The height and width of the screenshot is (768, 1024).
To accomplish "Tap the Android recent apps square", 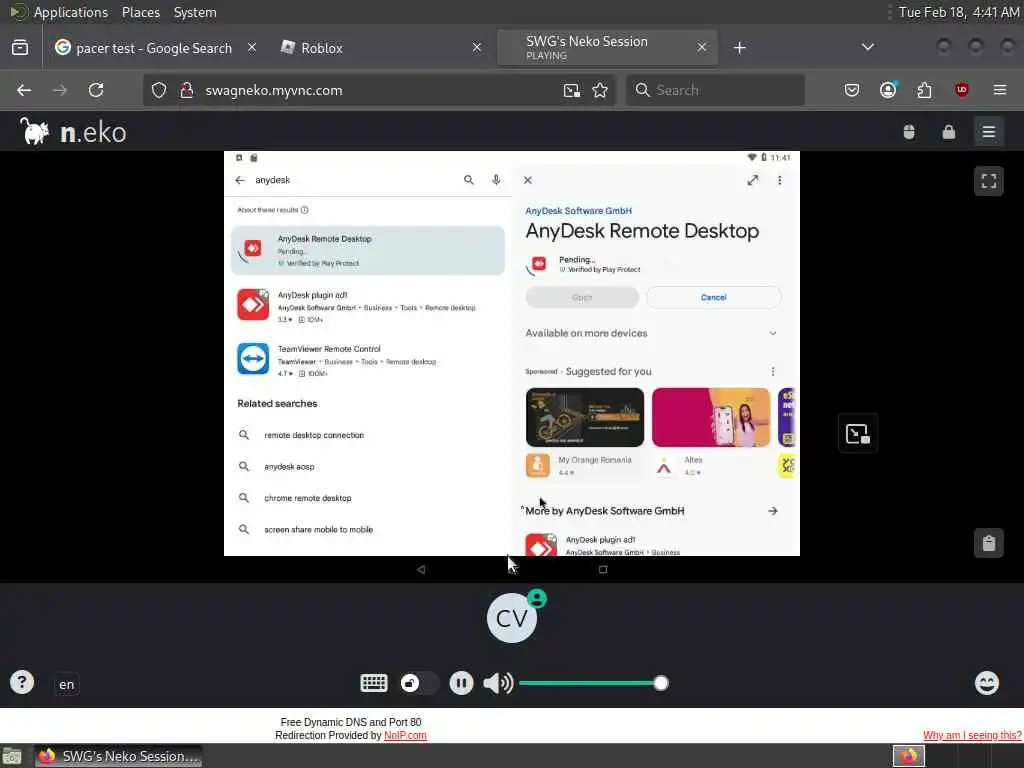I will click(x=603, y=569).
